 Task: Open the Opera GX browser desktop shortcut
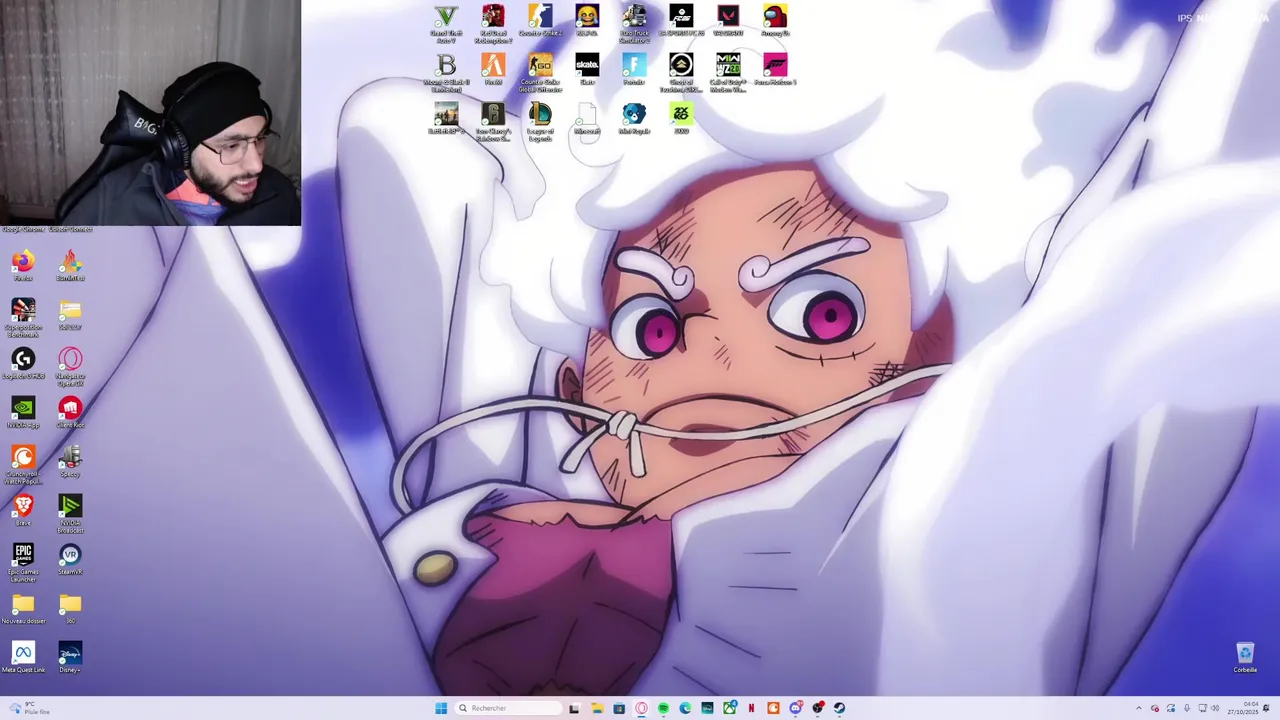click(70, 367)
